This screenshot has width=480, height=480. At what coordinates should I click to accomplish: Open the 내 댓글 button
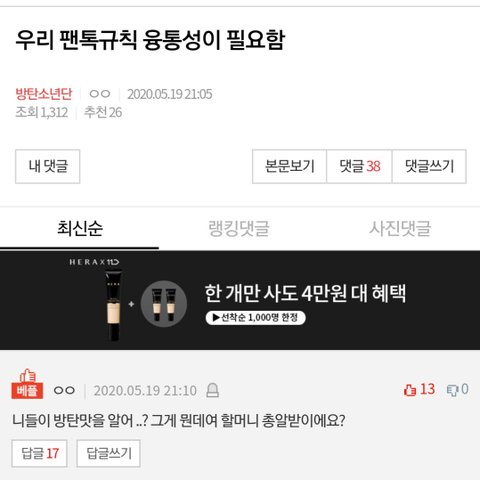[x=48, y=166]
